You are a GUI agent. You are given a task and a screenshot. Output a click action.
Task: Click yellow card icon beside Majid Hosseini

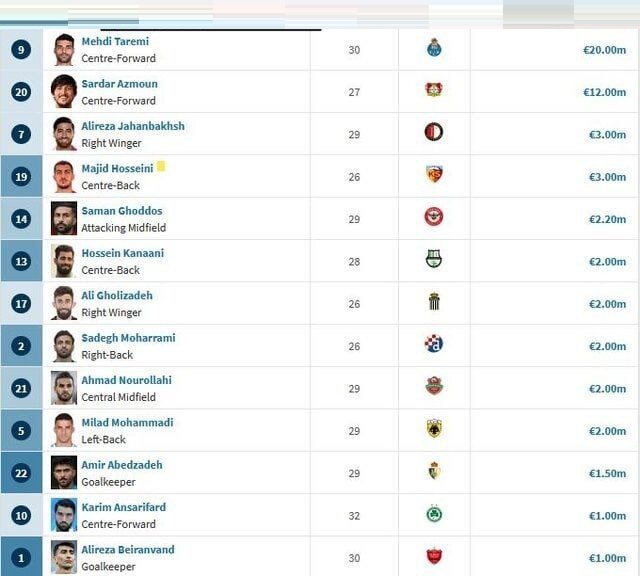tap(161, 167)
